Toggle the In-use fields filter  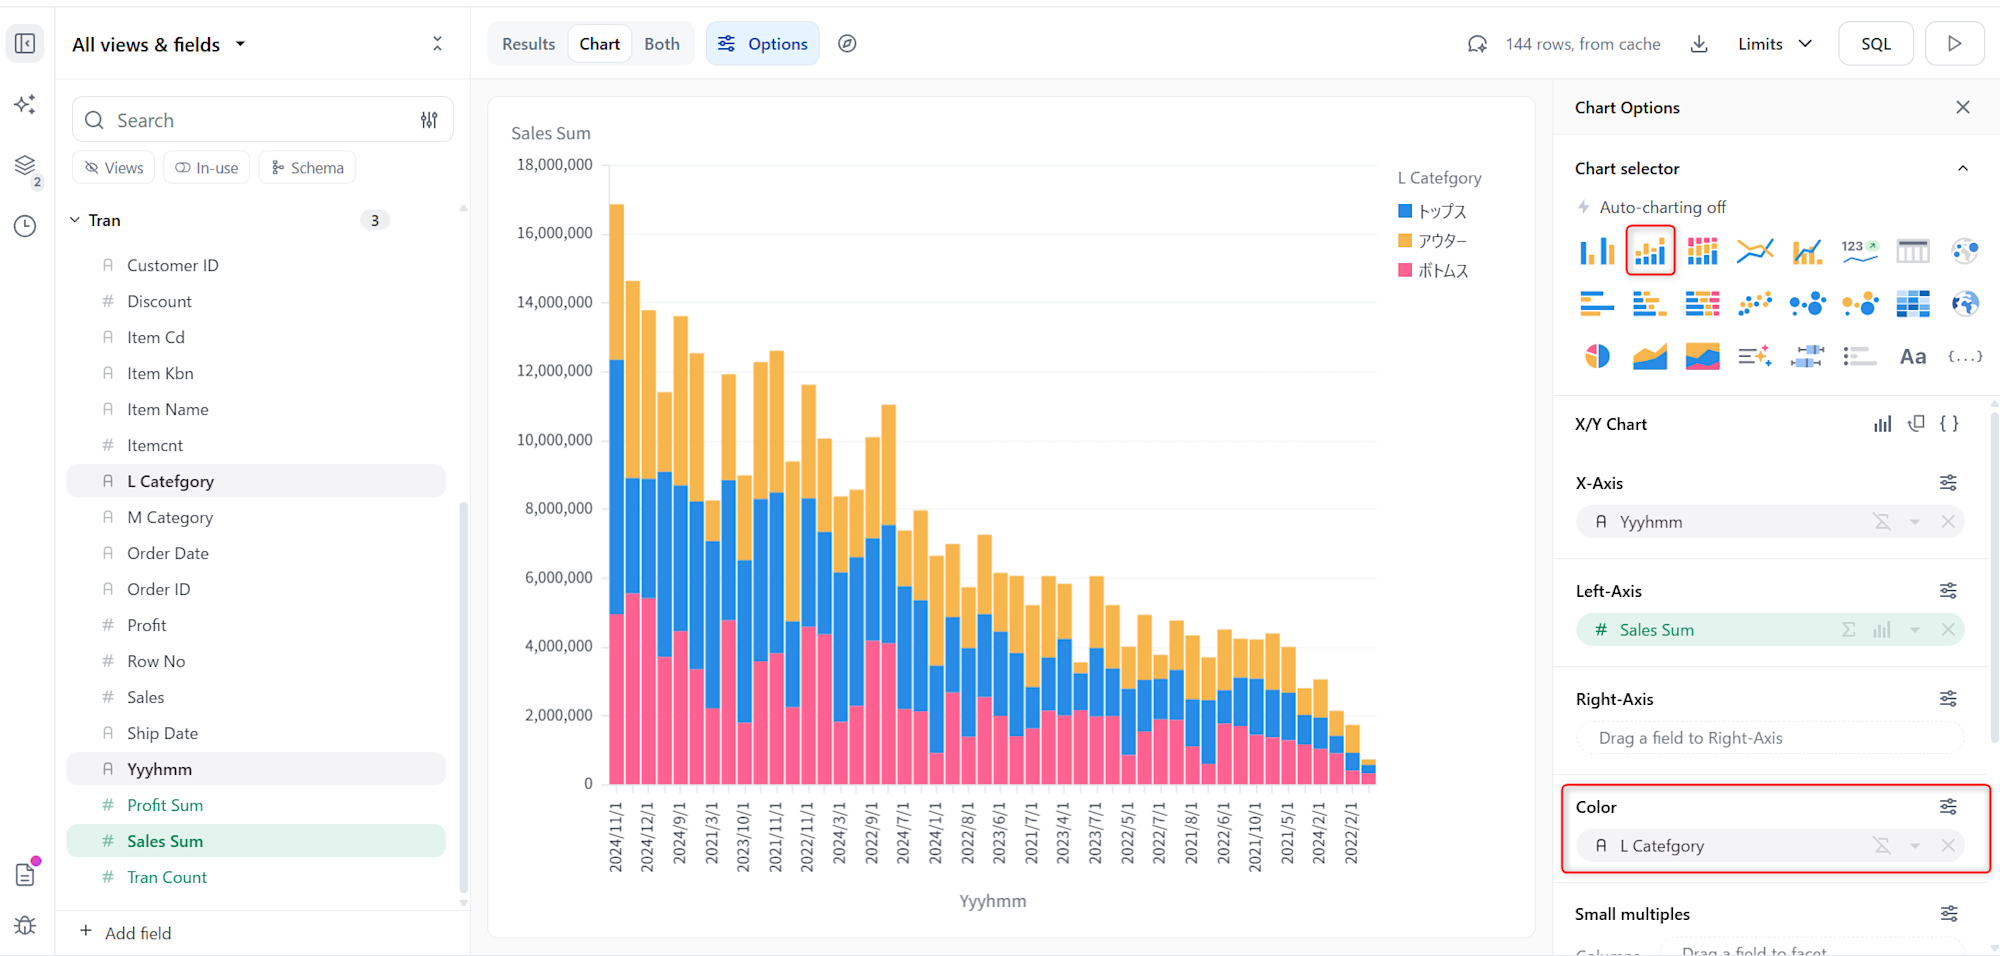[207, 168]
